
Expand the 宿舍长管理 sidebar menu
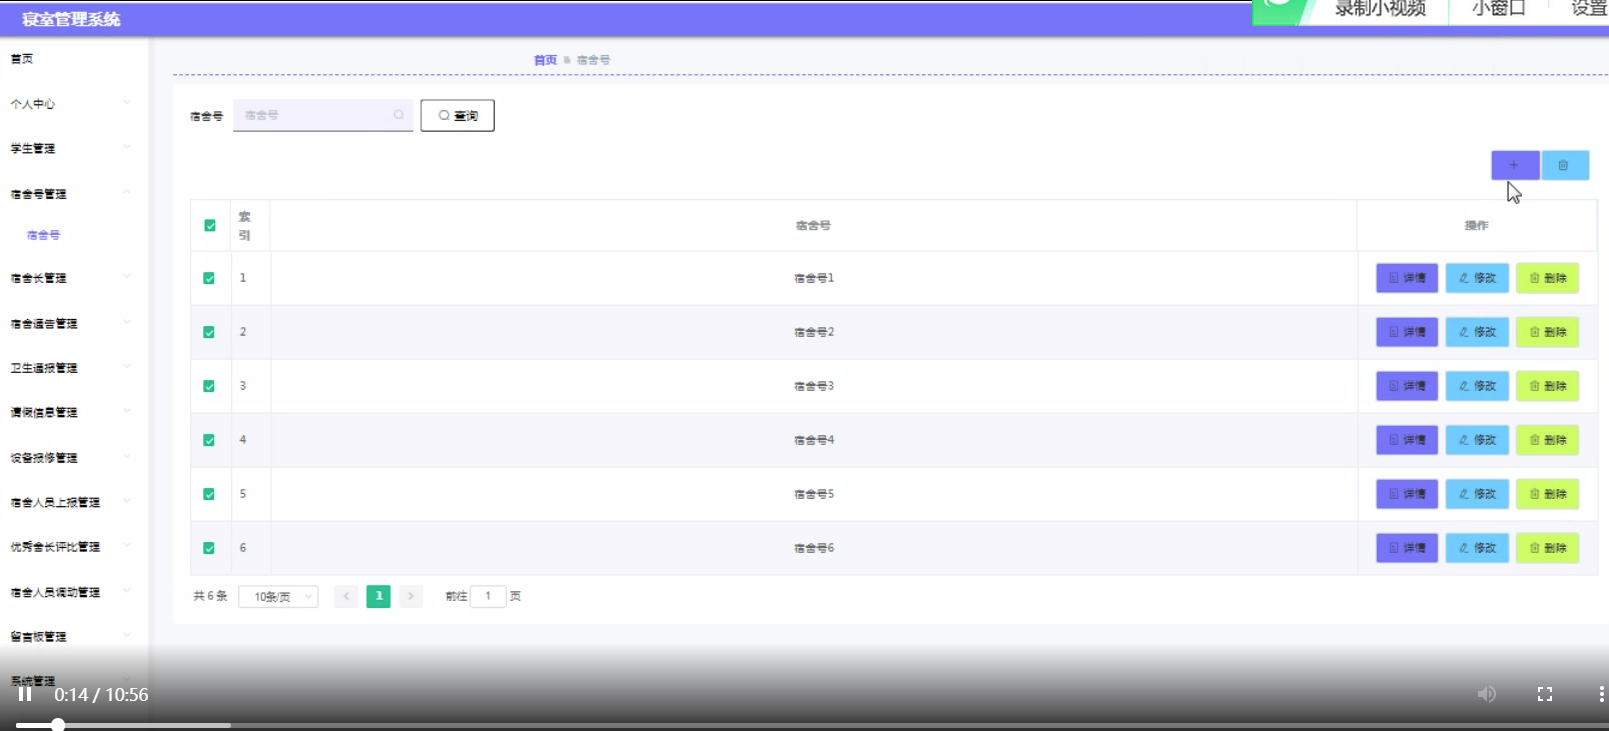point(70,278)
